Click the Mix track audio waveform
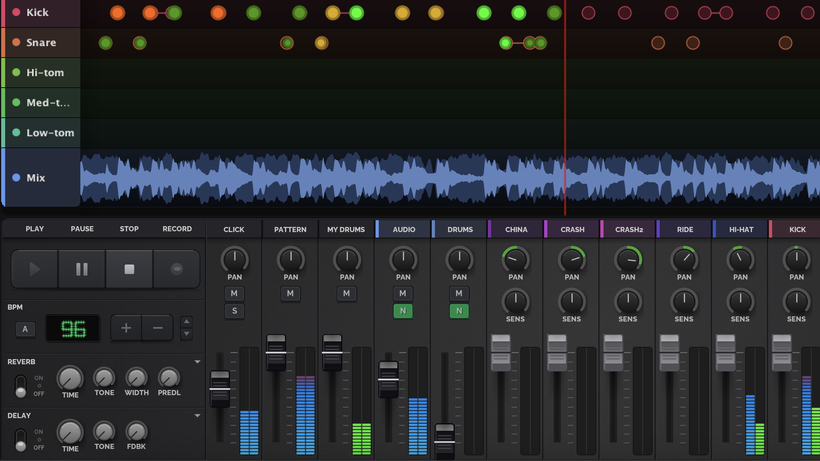This screenshot has height=461, width=820. click(450, 178)
